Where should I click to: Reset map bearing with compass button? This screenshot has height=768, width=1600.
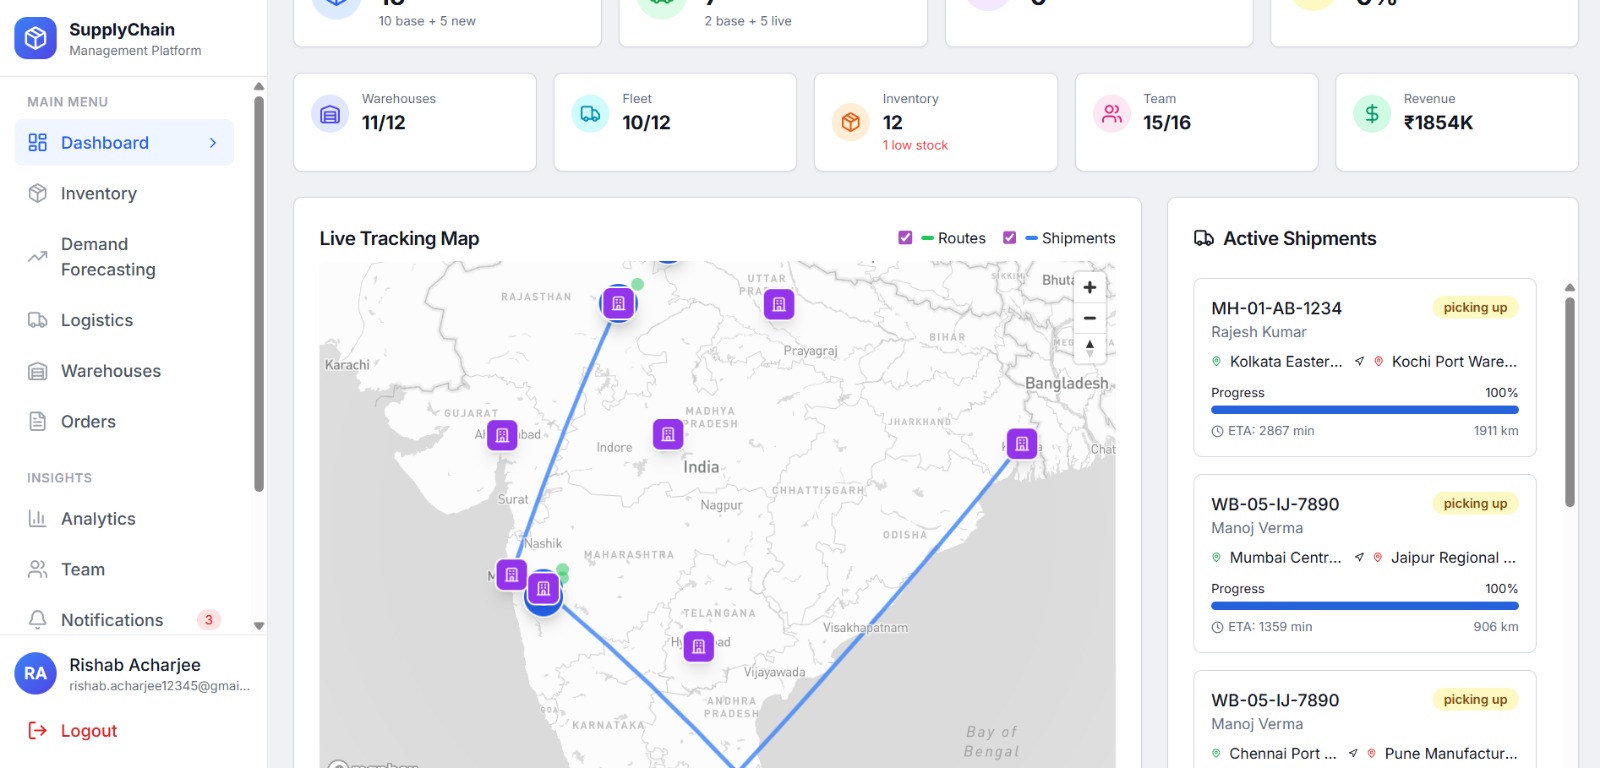point(1089,348)
